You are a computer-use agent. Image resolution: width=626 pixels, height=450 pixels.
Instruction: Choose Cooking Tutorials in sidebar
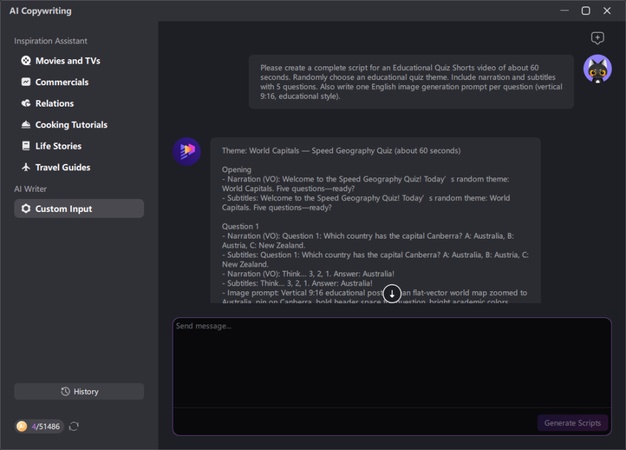click(x=79, y=125)
